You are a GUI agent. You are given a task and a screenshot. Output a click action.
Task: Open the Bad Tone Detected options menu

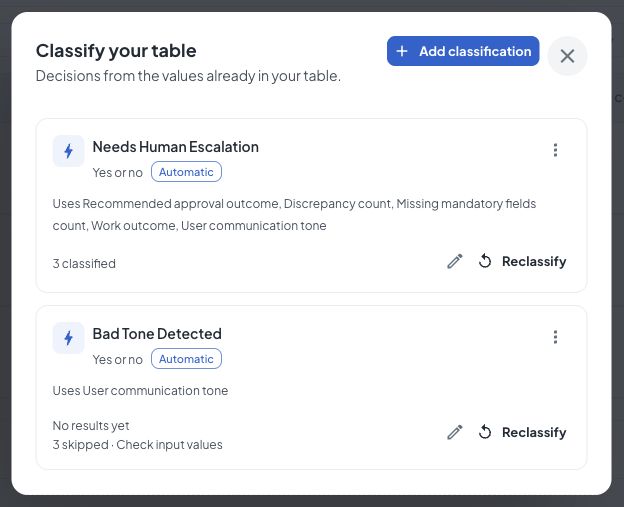(555, 337)
